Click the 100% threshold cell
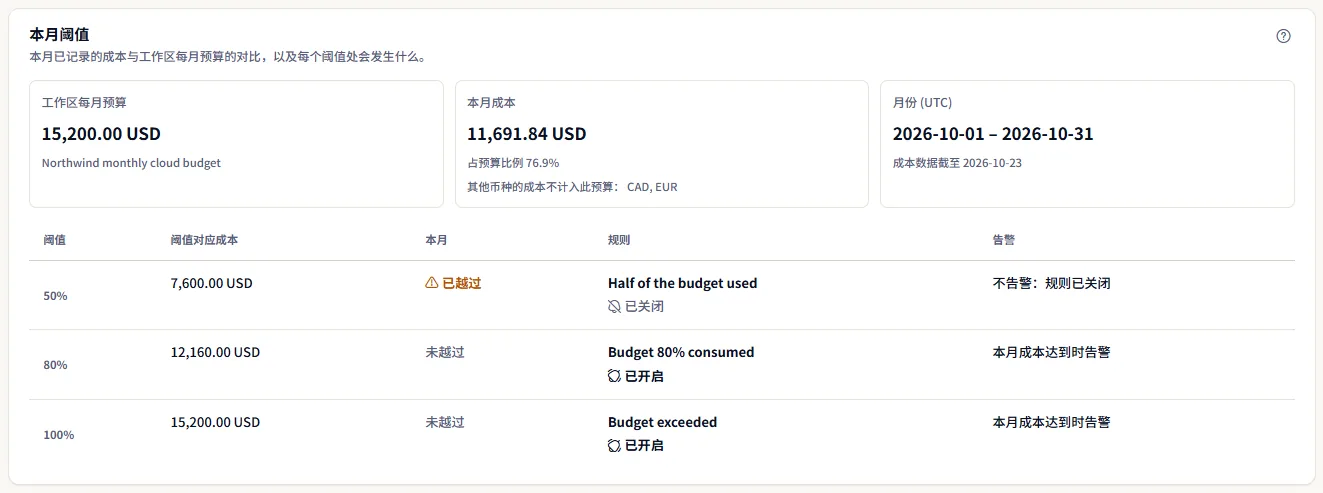1323x493 pixels. pyautogui.click(x=58, y=435)
